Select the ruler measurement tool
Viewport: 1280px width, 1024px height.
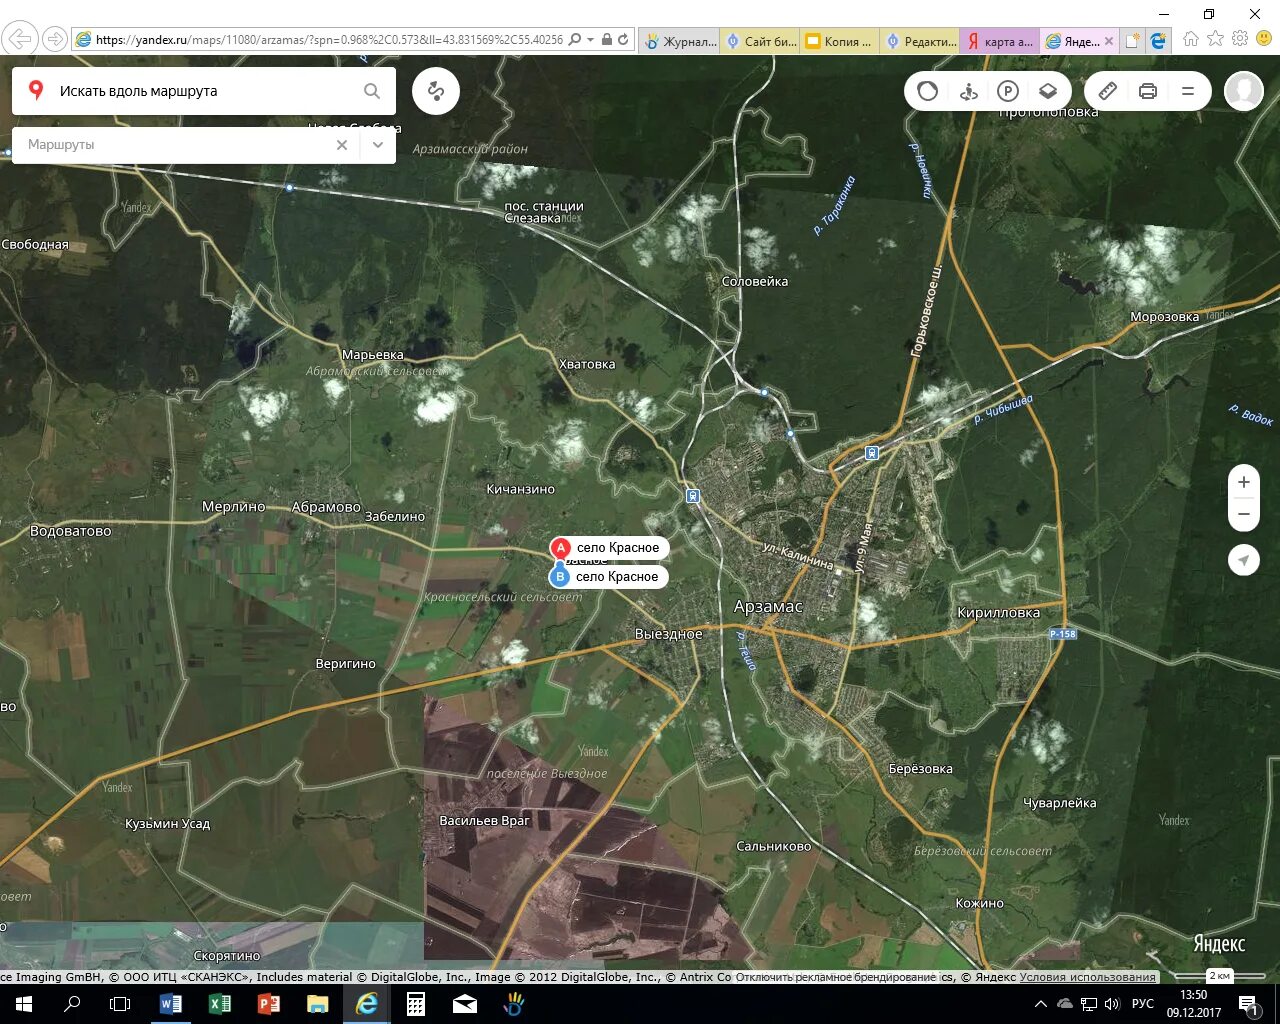tap(1108, 91)
